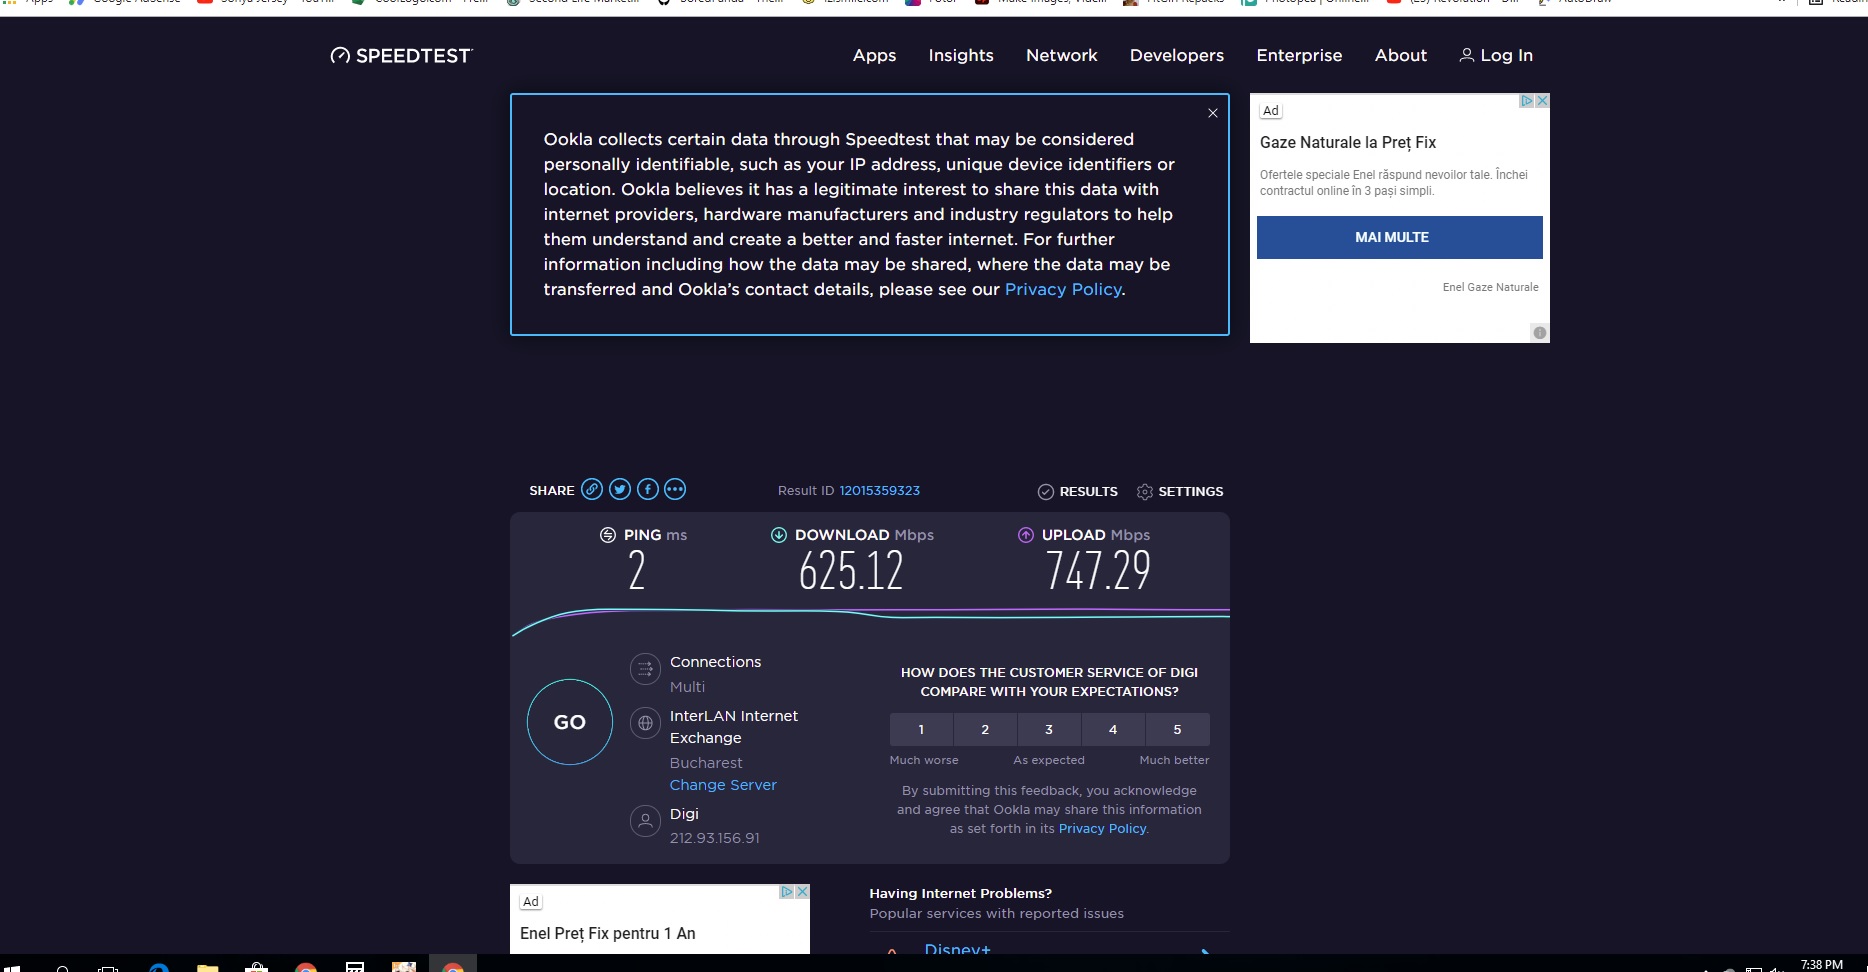Close the Ookla privacy notice
Screen dimensions: 1868x972
click(x=1212, y=113)
